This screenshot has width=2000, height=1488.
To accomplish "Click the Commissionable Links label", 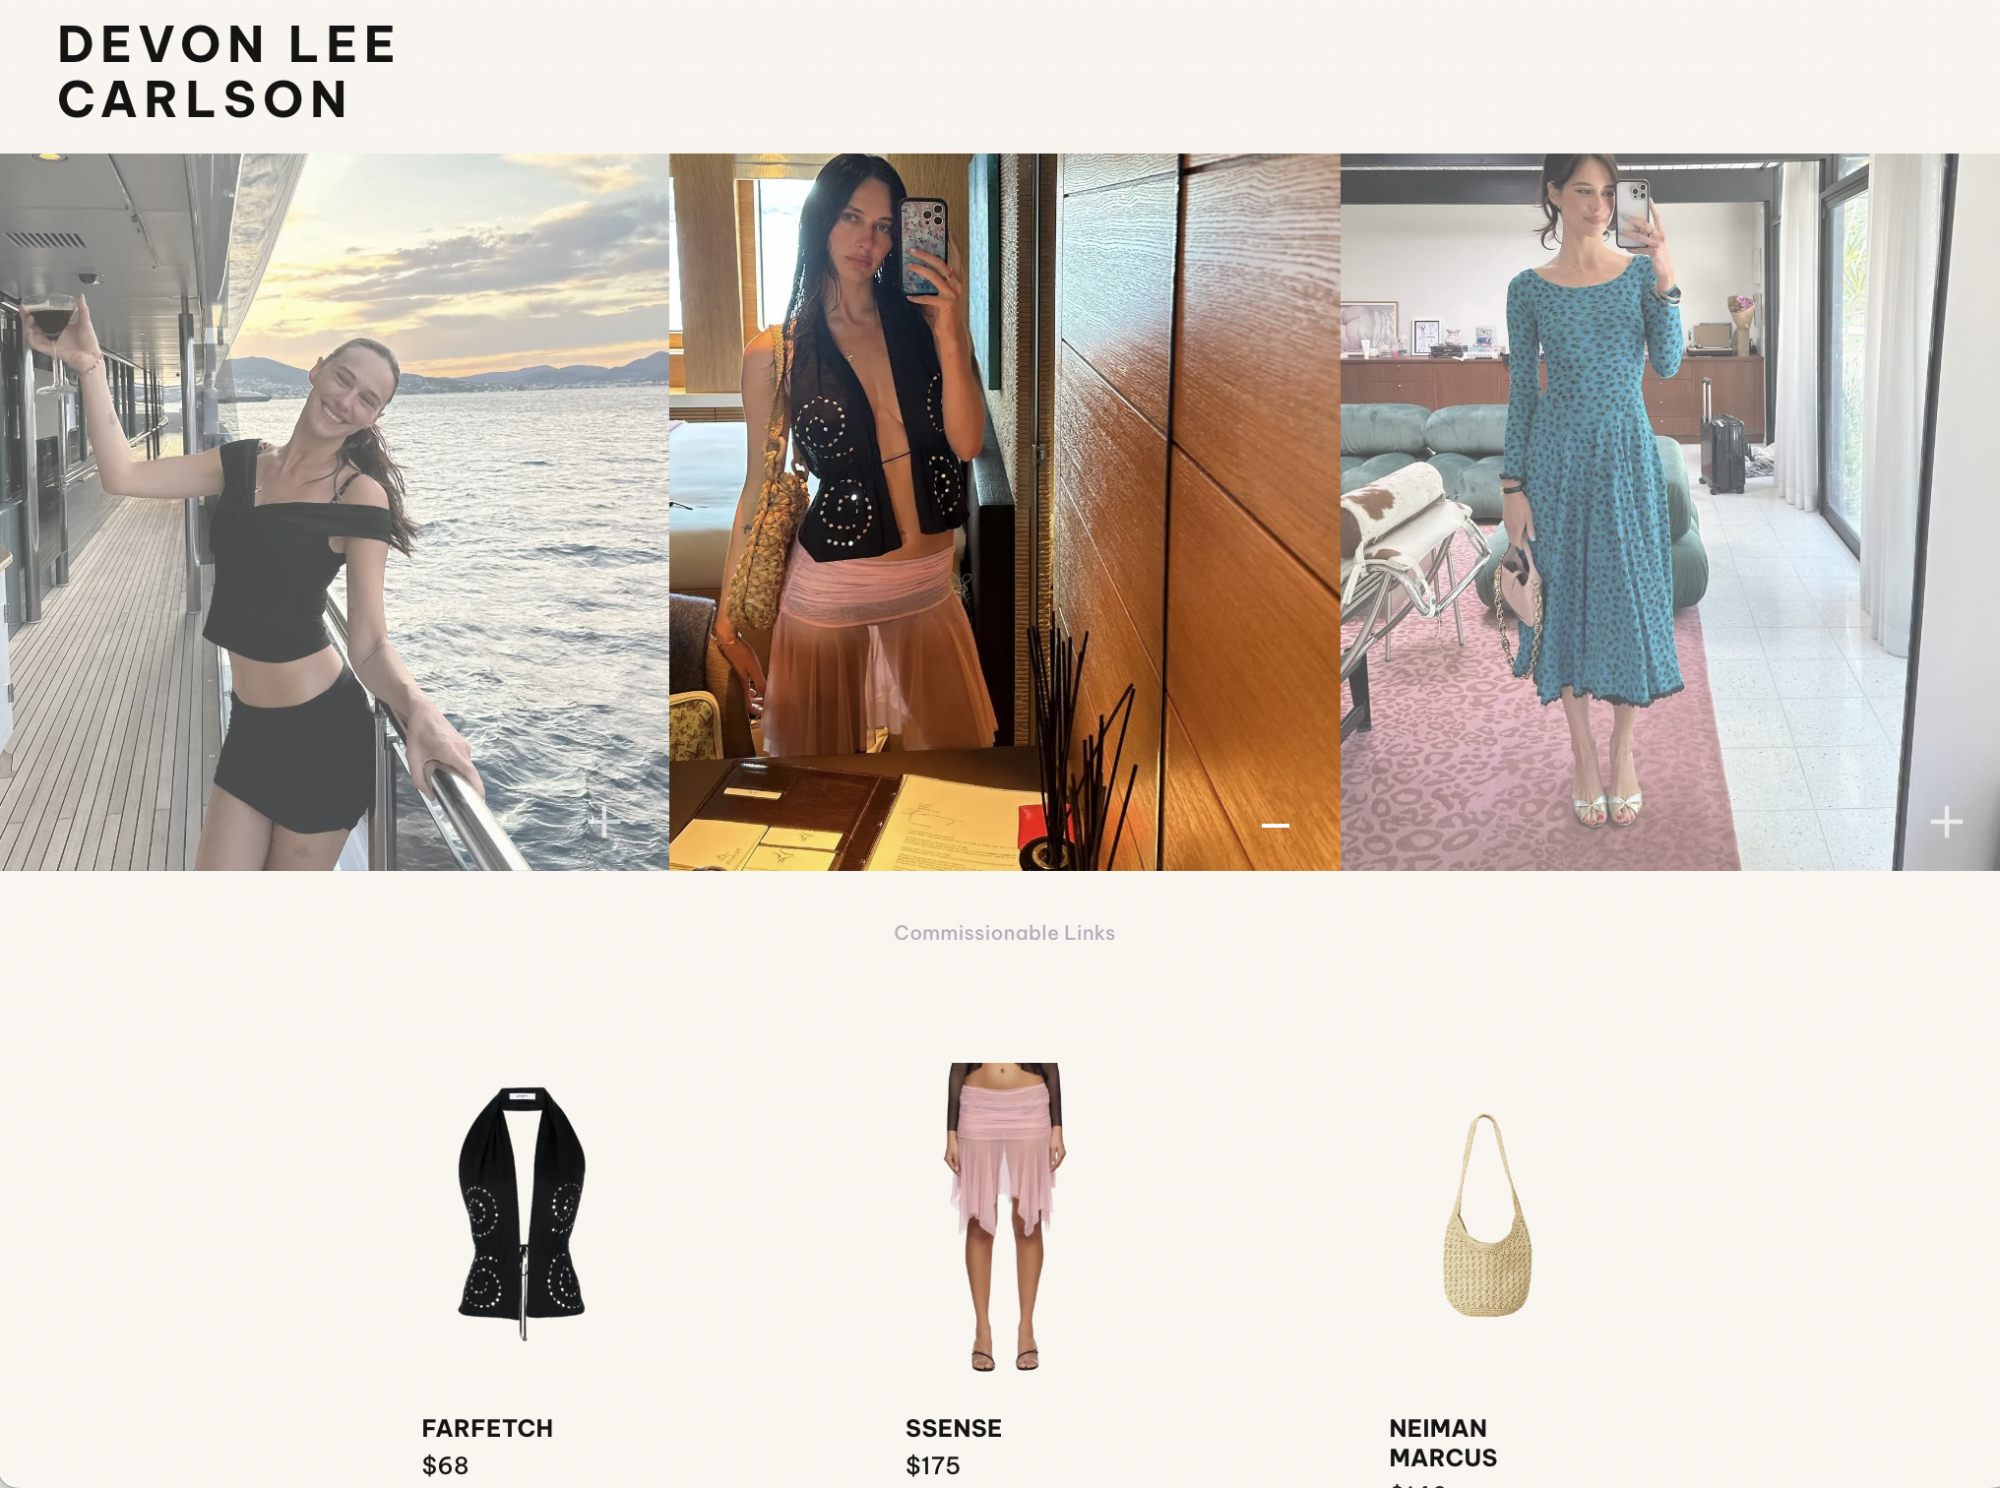I will point(1004,932).
